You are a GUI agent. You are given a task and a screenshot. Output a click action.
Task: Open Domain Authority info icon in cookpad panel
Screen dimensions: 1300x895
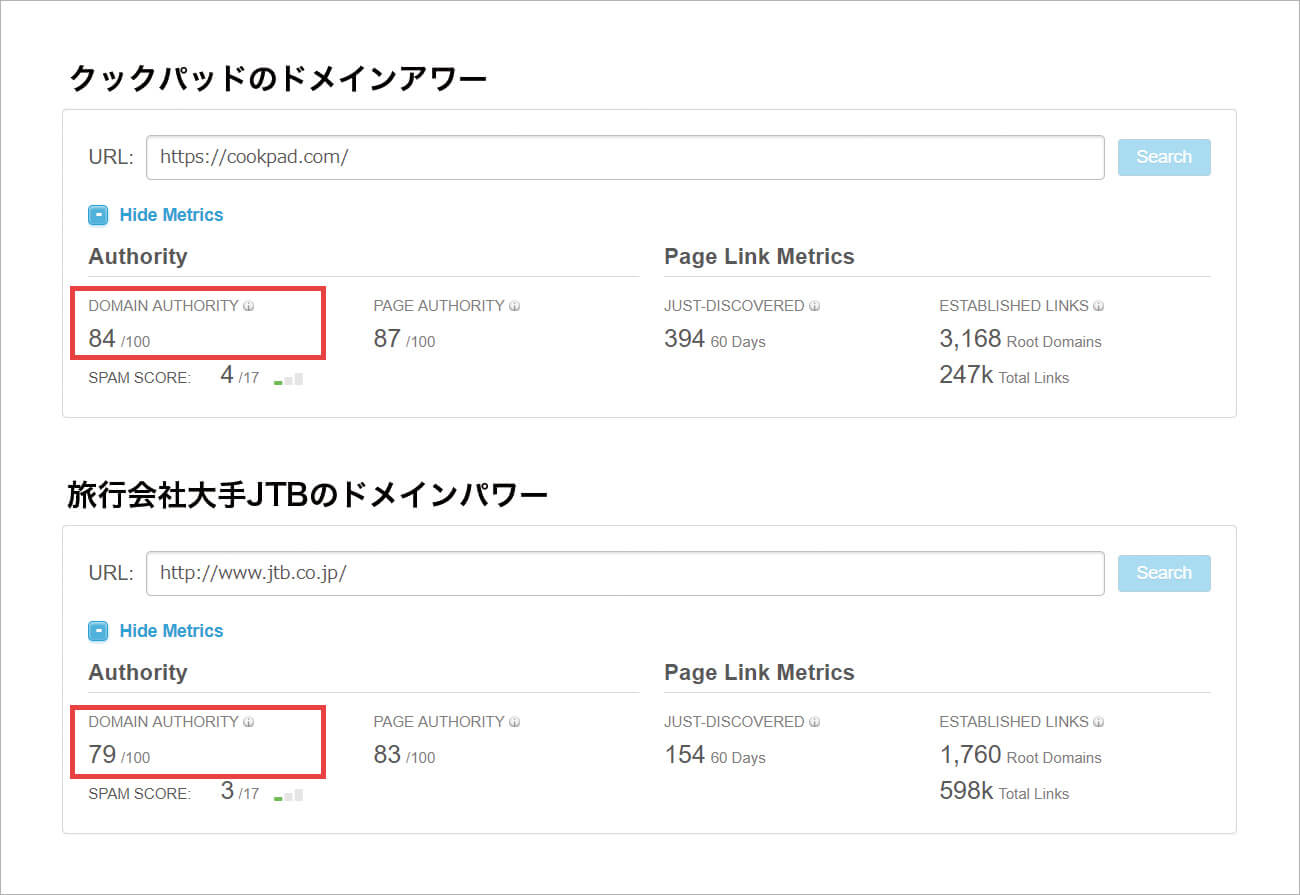tap(249, 306)
